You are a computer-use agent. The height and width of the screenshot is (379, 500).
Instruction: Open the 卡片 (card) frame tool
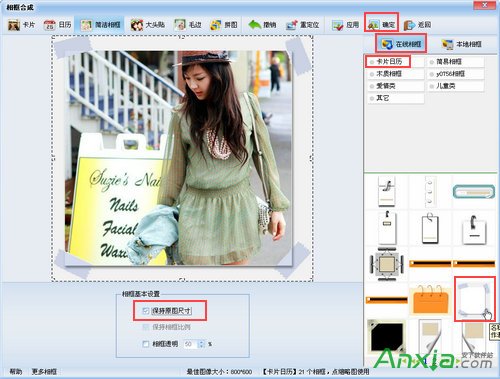tap(21, 25)
